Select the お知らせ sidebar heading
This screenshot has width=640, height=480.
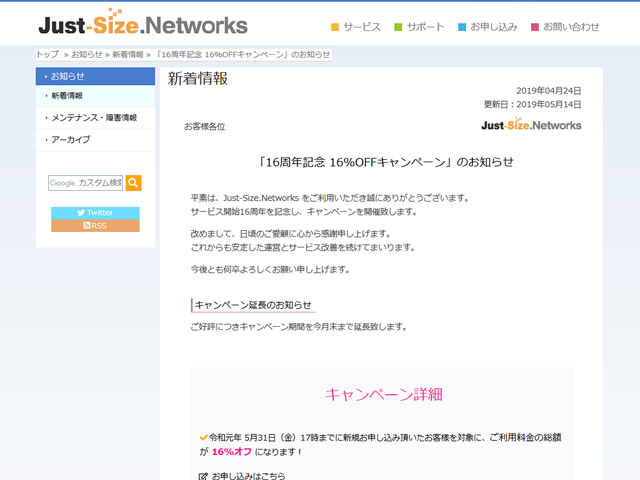[x=95, y=76]
